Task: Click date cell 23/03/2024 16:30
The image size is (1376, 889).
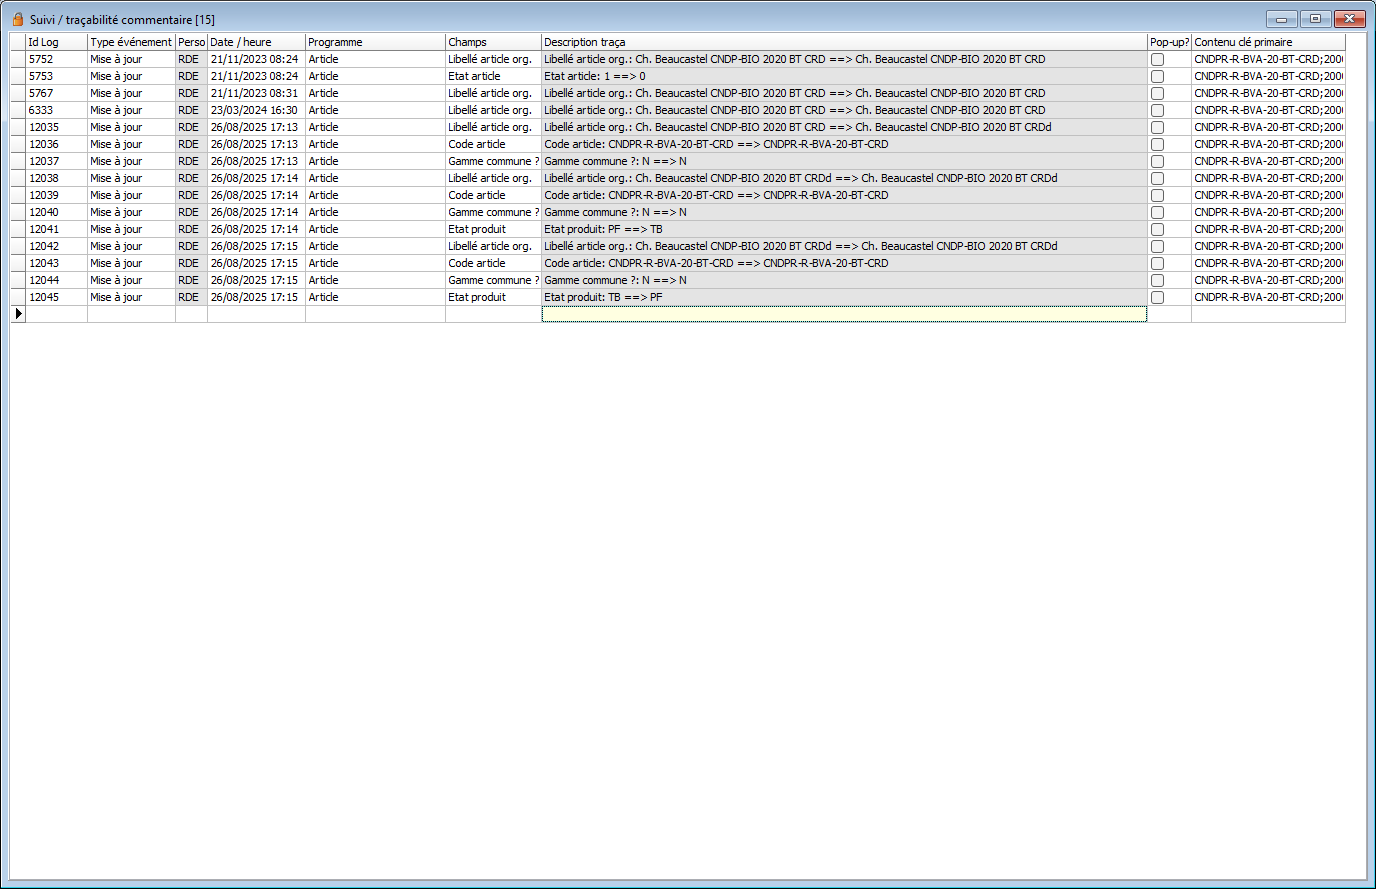Action: point(255,110)
